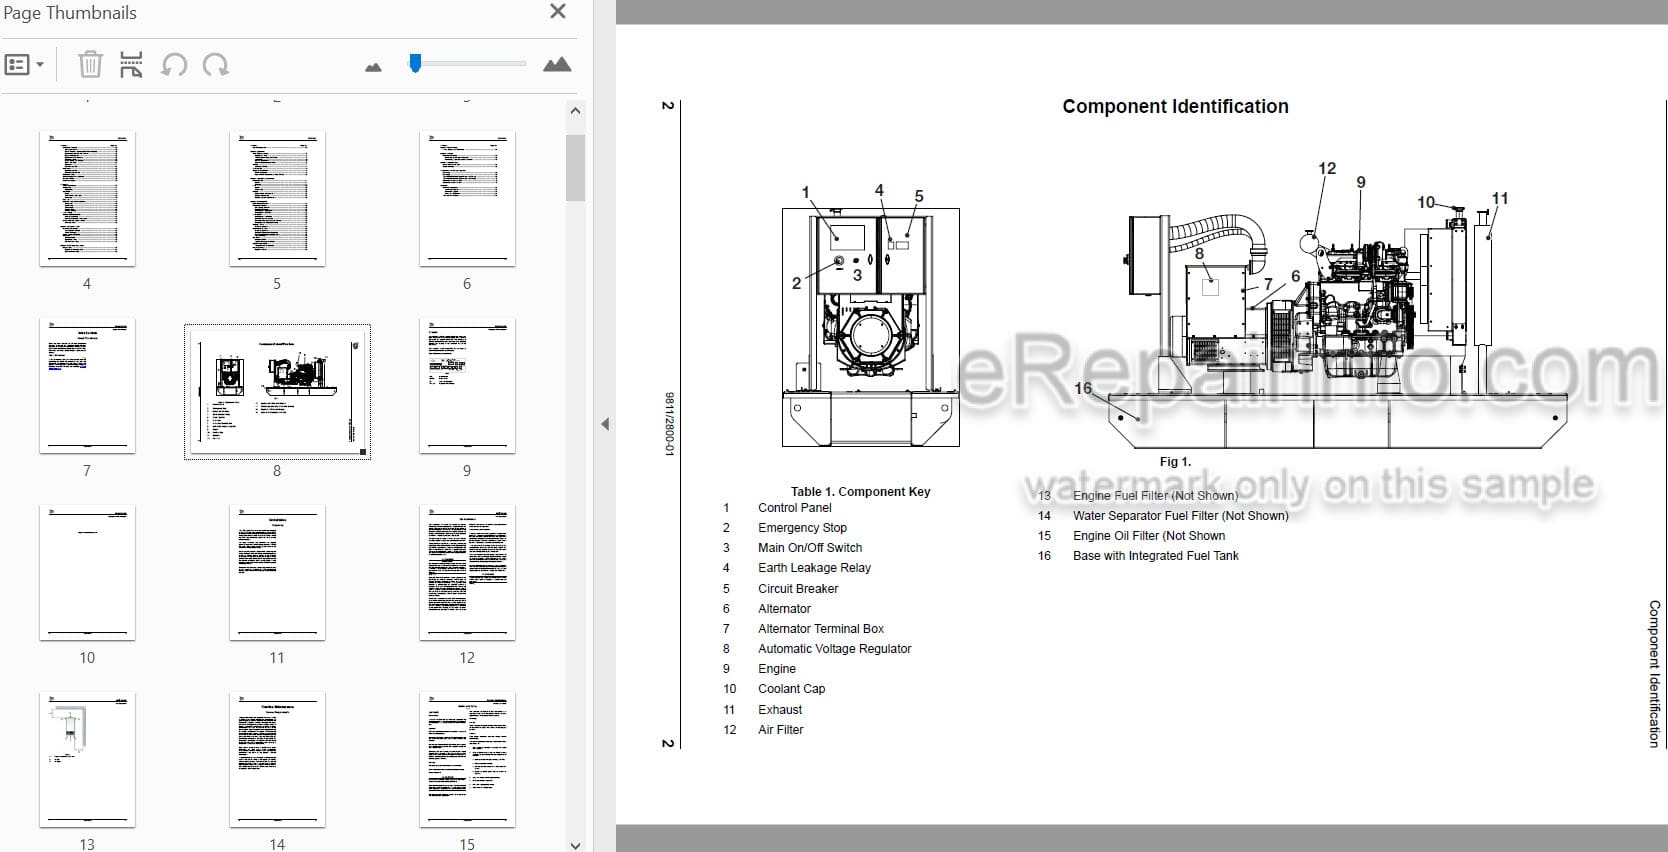This screenshot has width=1668, height=852.
Task: Click 'Engine Oil Filter (Not Shown' entry
Action: click(x=1149, y=535)
